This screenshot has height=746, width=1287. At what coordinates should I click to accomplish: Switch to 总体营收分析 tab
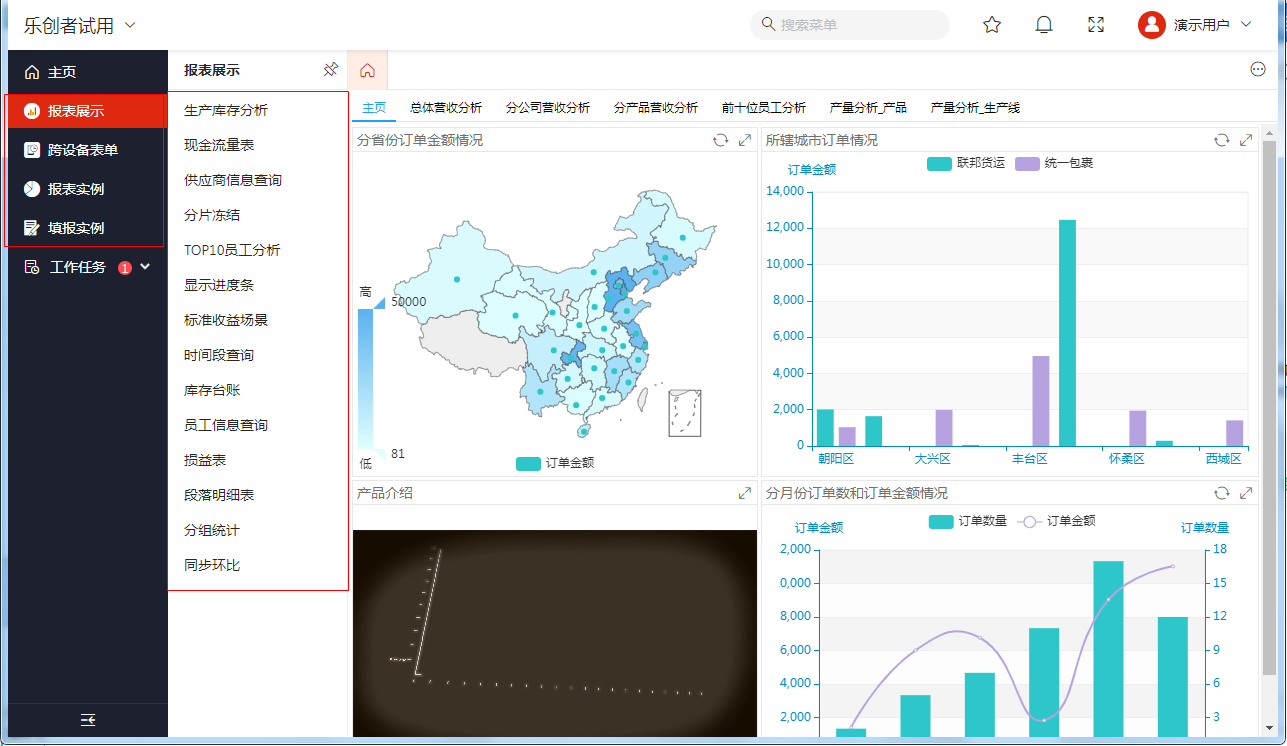click(445, 108)
